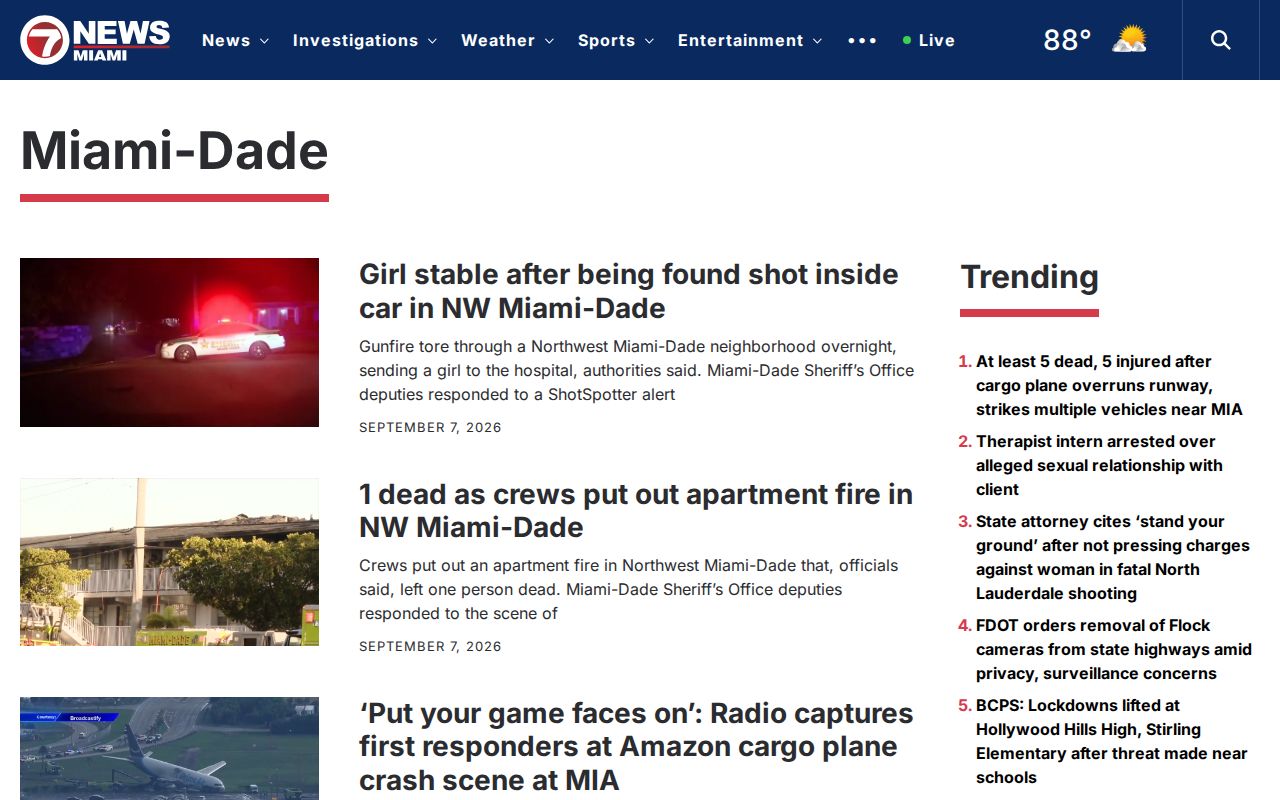The width and height of the screenshot is (1280, 800).
Task: Open the Entertainment navigation item
Action: pyautogui.click(x=741, y=40)
